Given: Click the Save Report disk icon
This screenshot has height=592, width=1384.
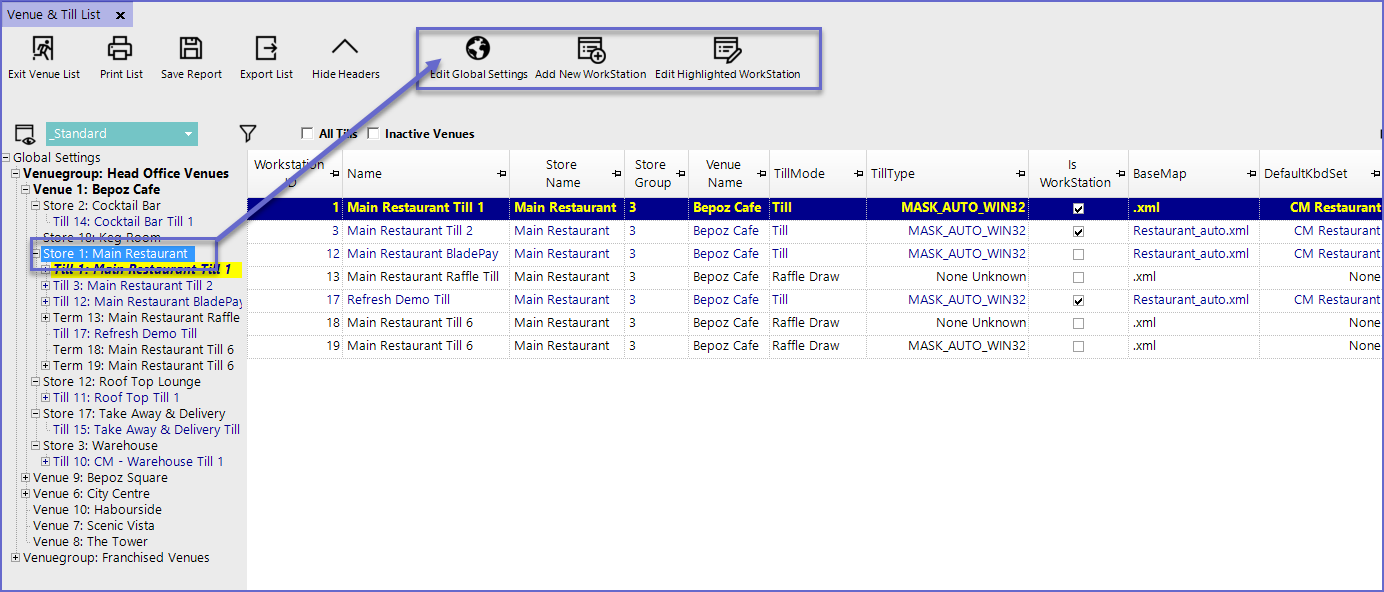Looking at the screenshot, I should pos(191,48).
